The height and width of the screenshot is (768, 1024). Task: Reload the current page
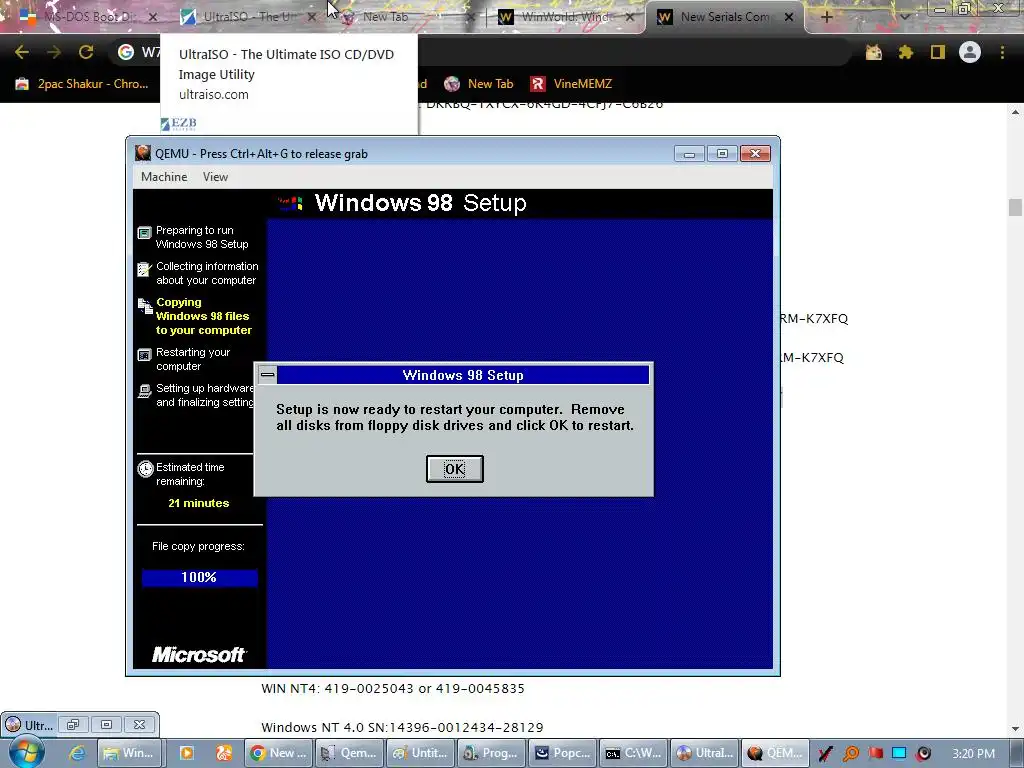[x=86, y=52]
